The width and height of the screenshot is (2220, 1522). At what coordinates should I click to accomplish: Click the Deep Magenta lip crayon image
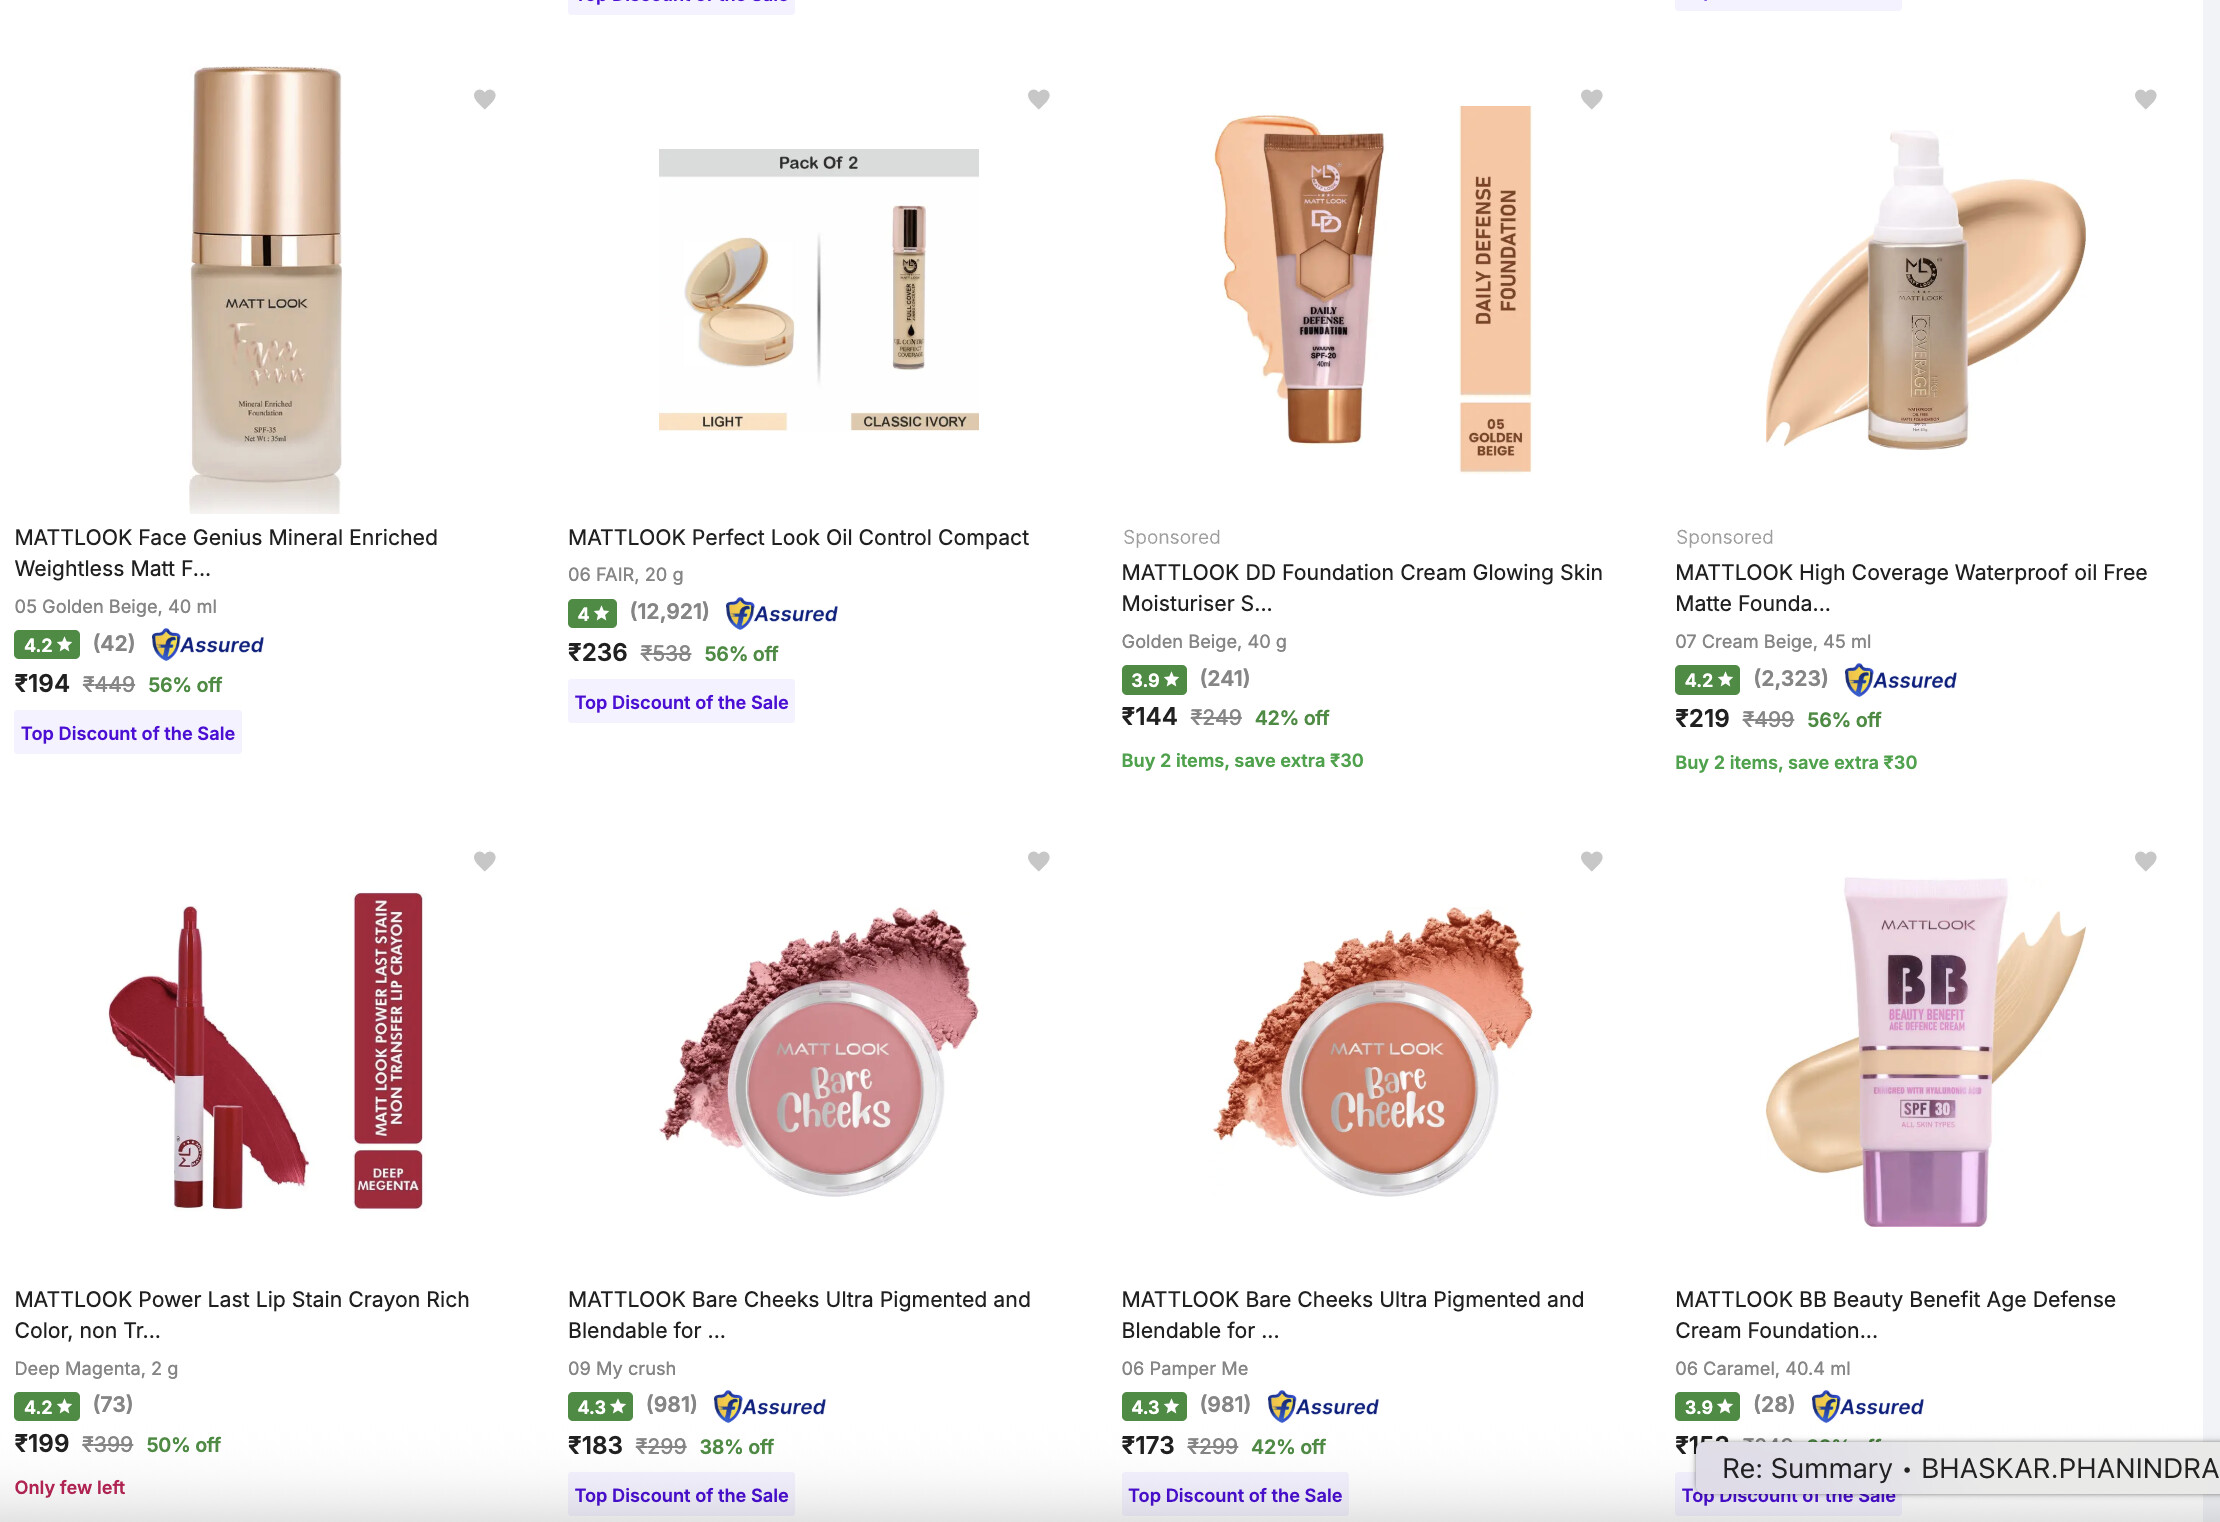coord(266,1050)
